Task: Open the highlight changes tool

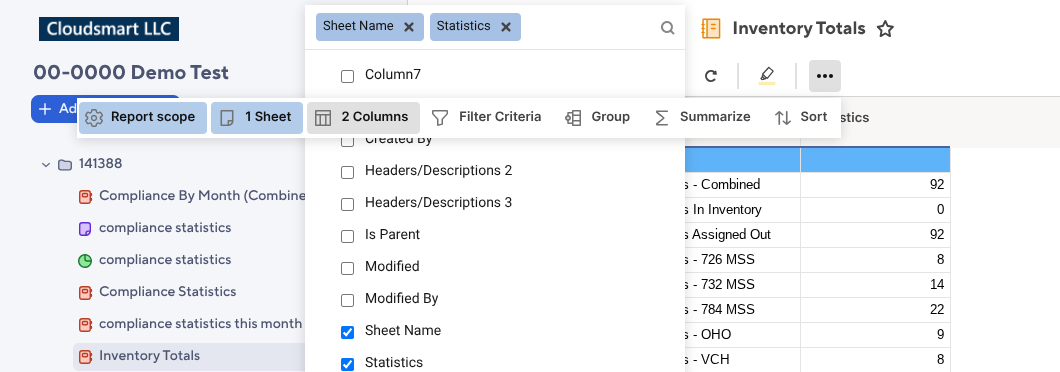Action: click(767, 75)
